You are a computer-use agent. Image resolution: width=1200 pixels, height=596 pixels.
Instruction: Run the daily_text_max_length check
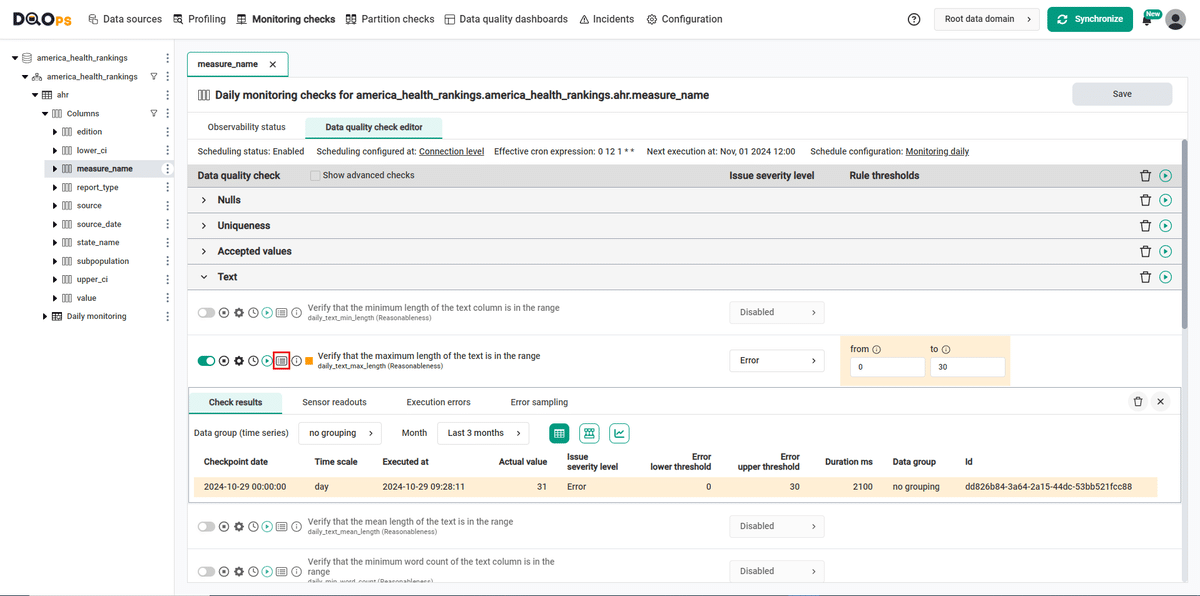[267, 361]
